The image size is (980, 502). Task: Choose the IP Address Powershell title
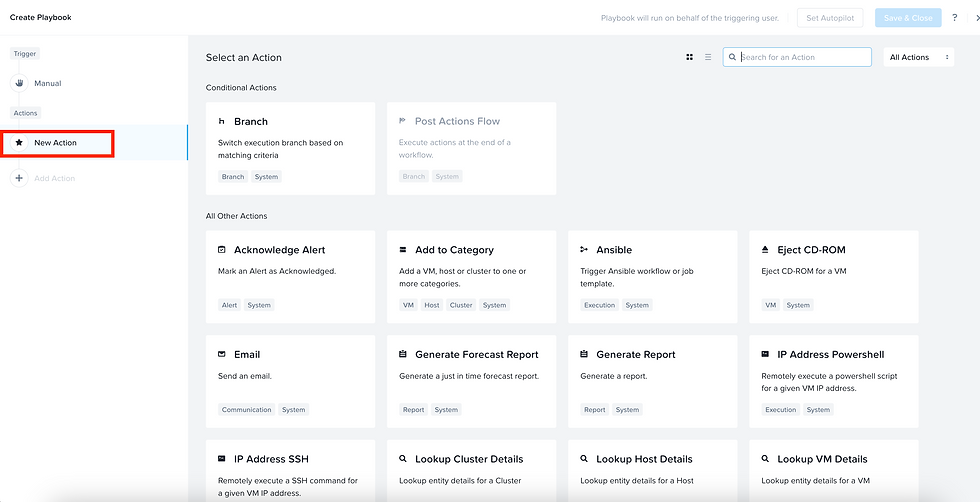coord(831,354)
